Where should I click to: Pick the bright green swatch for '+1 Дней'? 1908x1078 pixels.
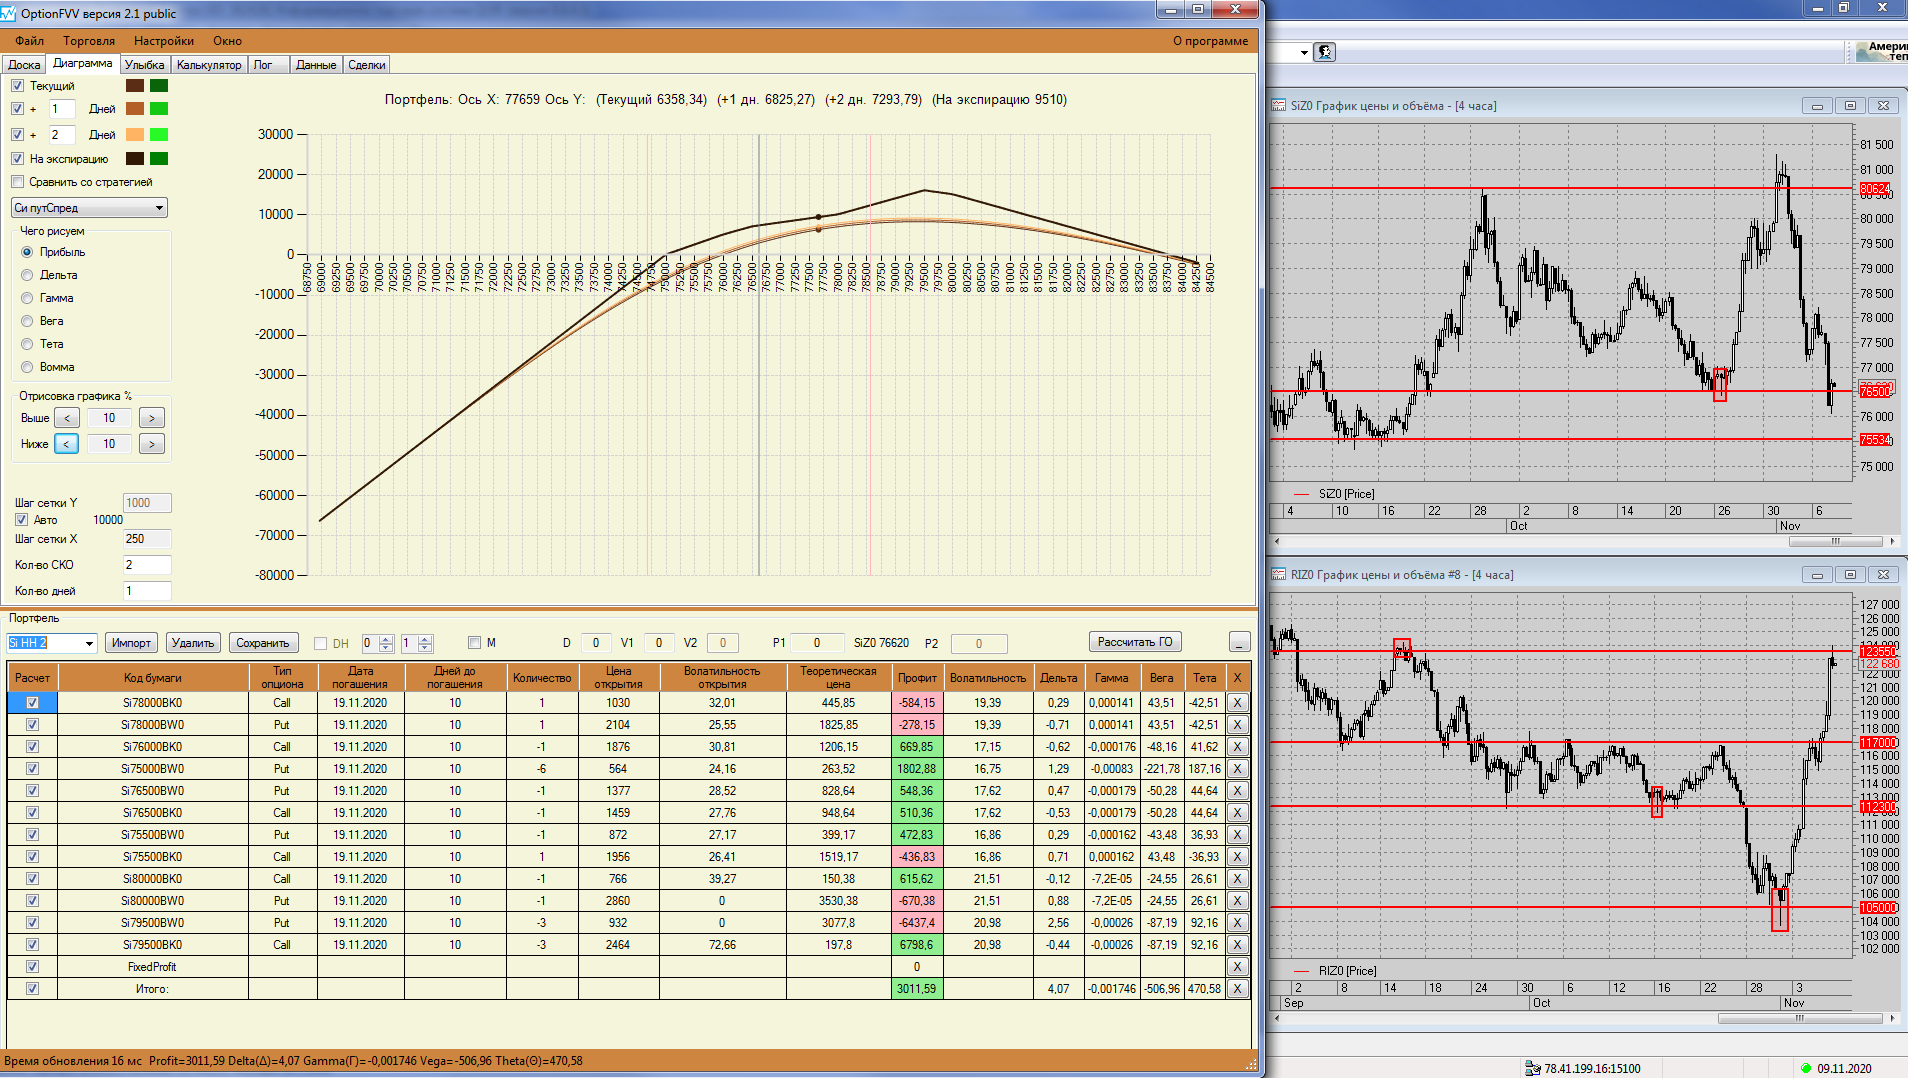[159, 109]
